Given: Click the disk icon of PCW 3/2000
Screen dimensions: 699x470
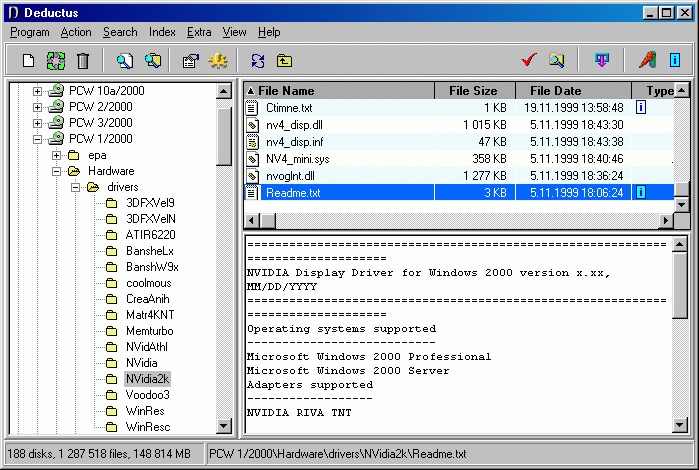Looking at the screenshot, I should (x=56, y=123).
